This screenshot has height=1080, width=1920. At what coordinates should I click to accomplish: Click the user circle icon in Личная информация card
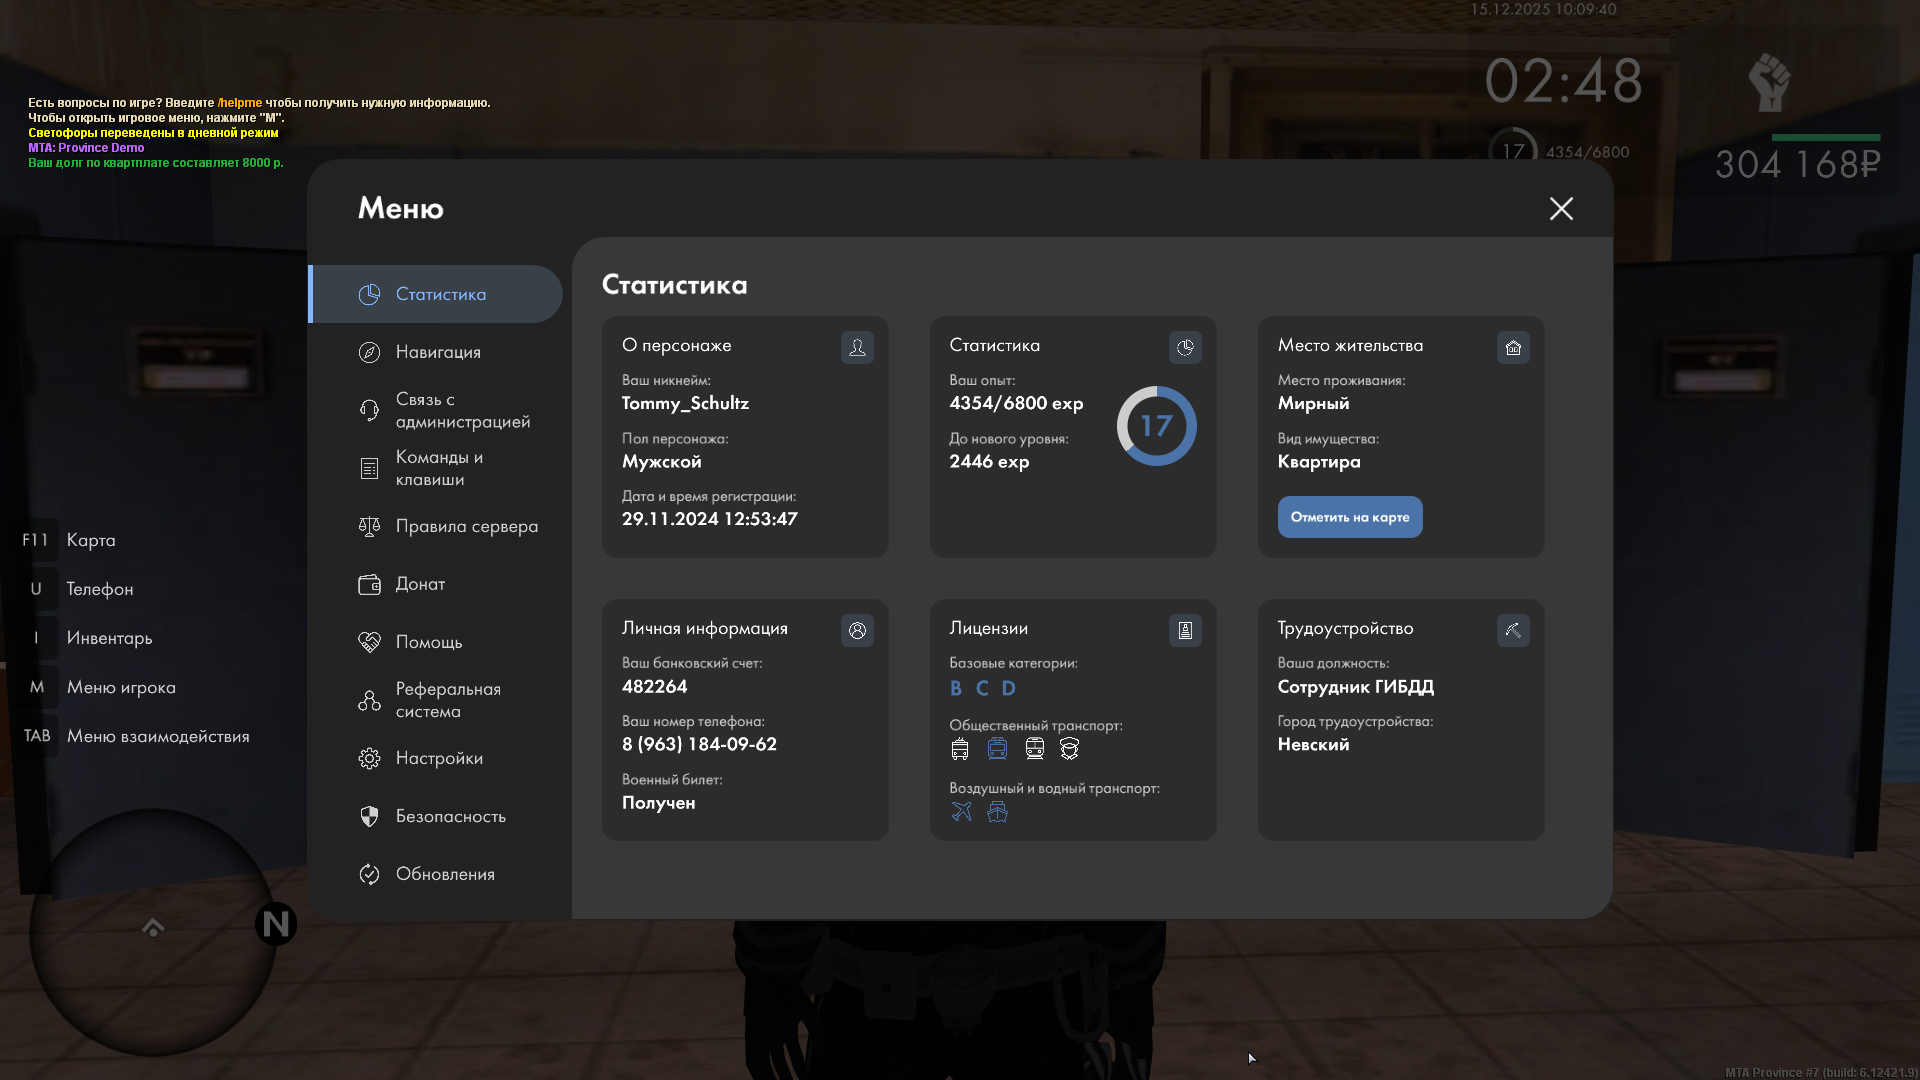coord(857,630)
